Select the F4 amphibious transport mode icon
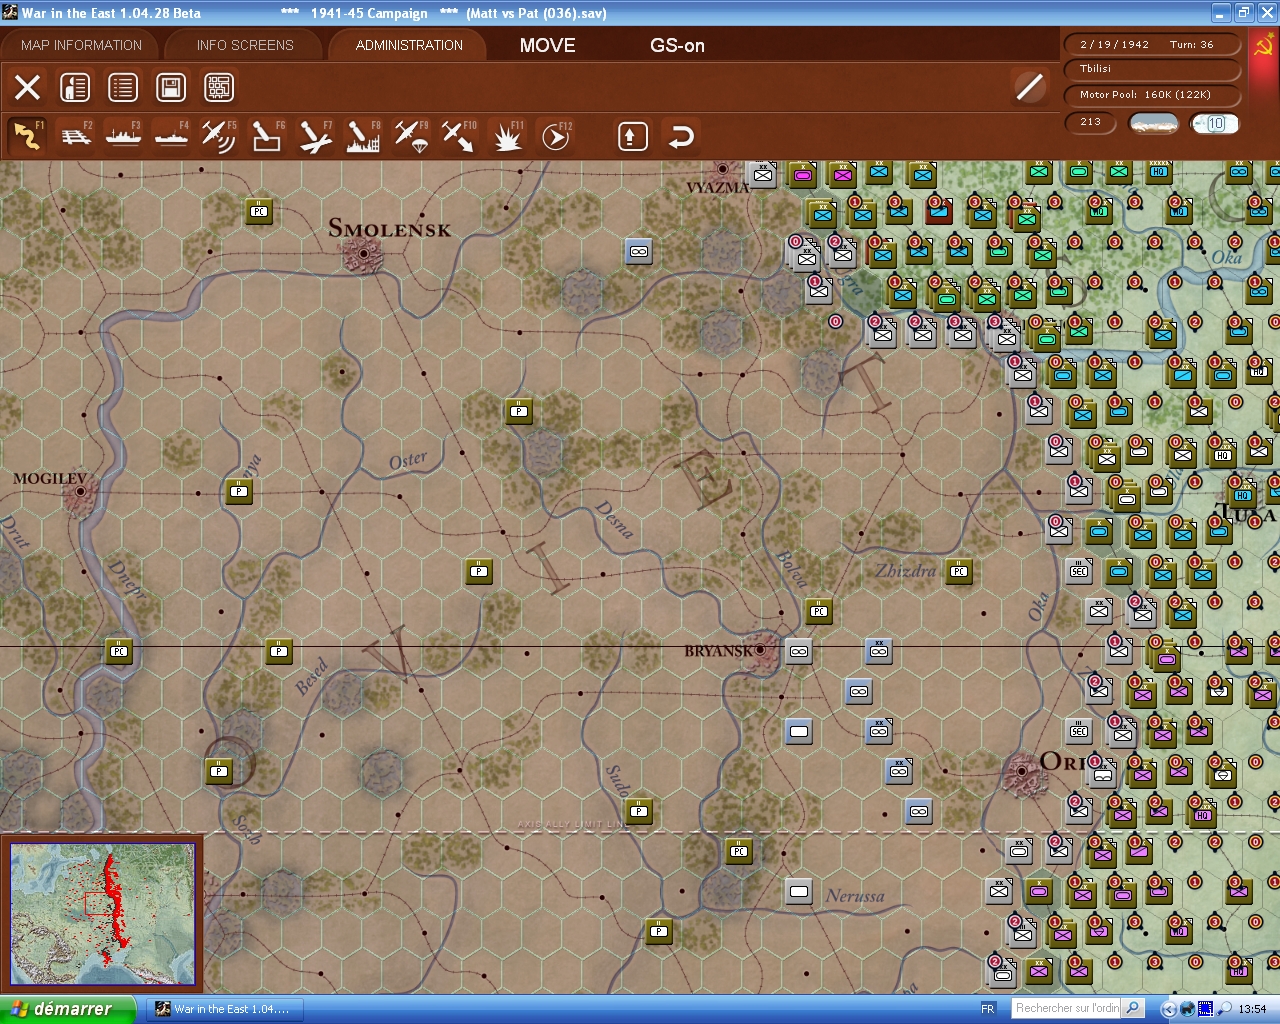Screen dimensions: 1280x1024 point(171,136)
